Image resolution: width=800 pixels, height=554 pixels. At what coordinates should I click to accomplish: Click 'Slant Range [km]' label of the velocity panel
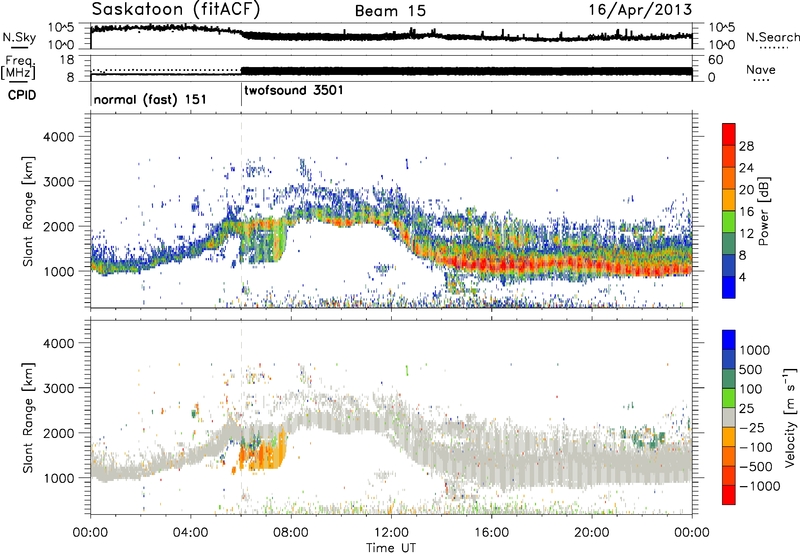28,417
